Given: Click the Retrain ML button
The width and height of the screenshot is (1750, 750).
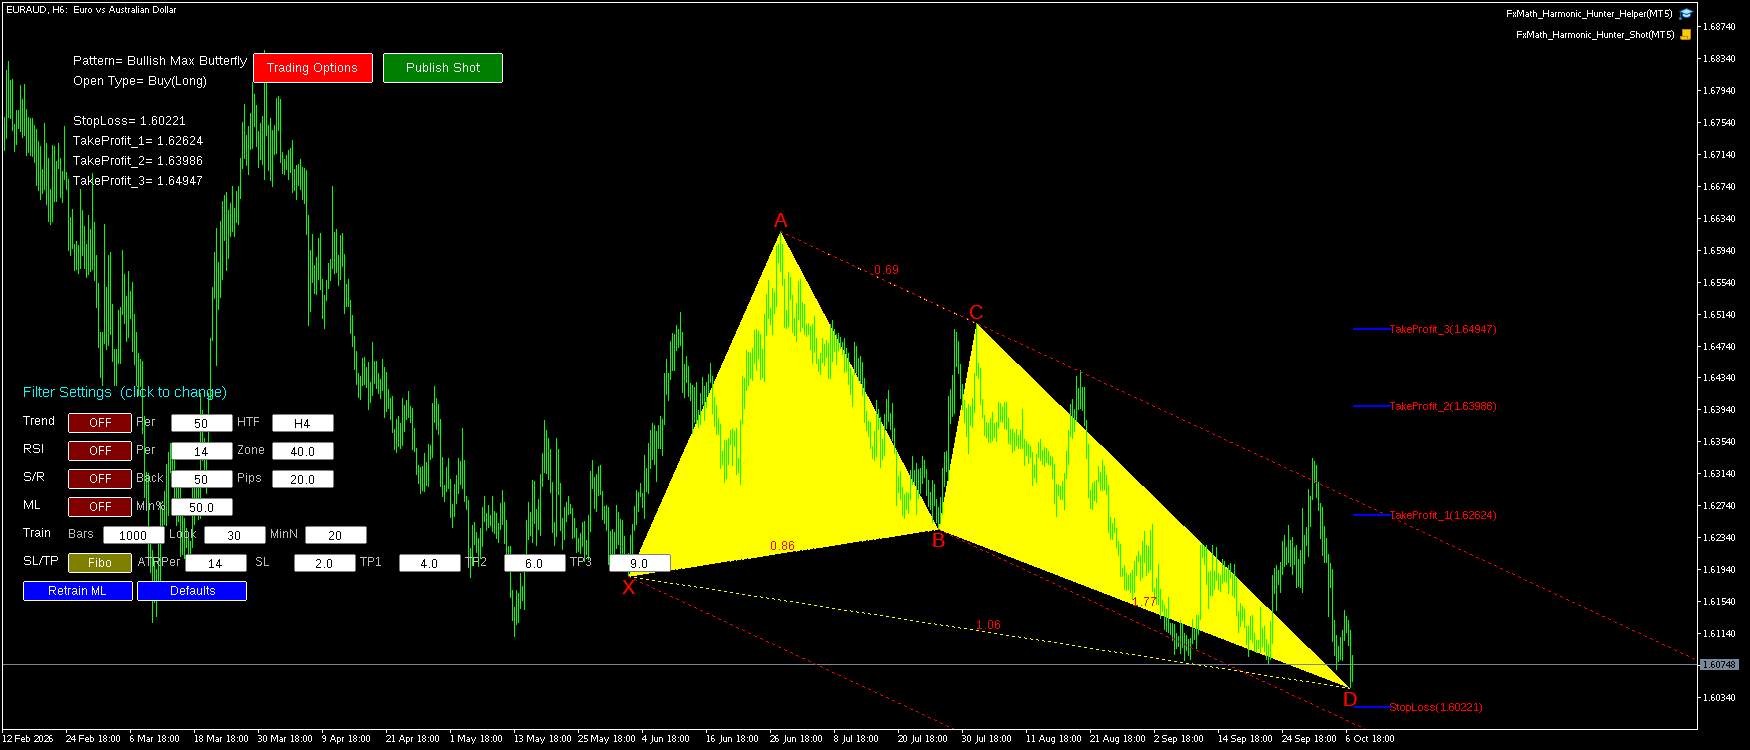Looking at the screenshot, I should pos(78,591).
